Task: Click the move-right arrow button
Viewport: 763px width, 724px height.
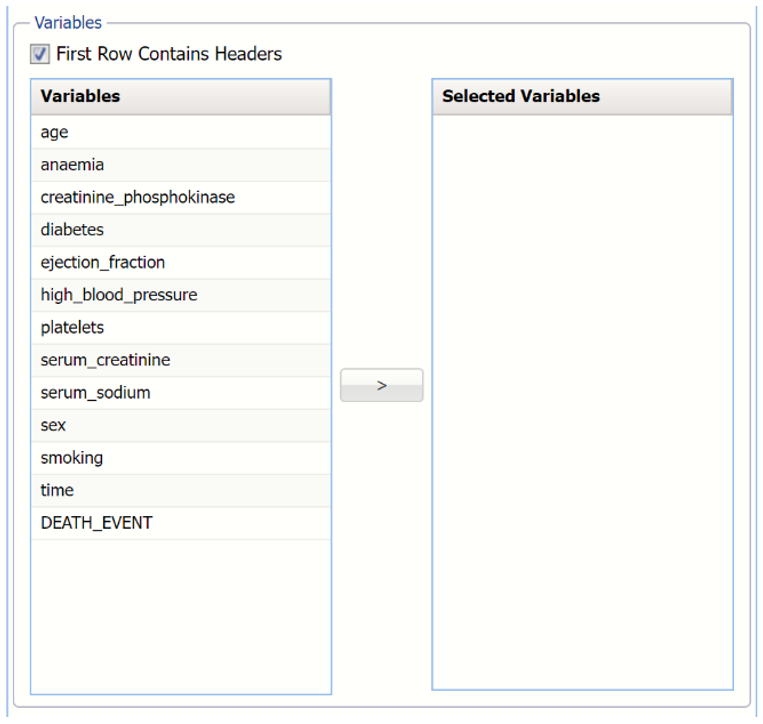Action: [381, 385]
